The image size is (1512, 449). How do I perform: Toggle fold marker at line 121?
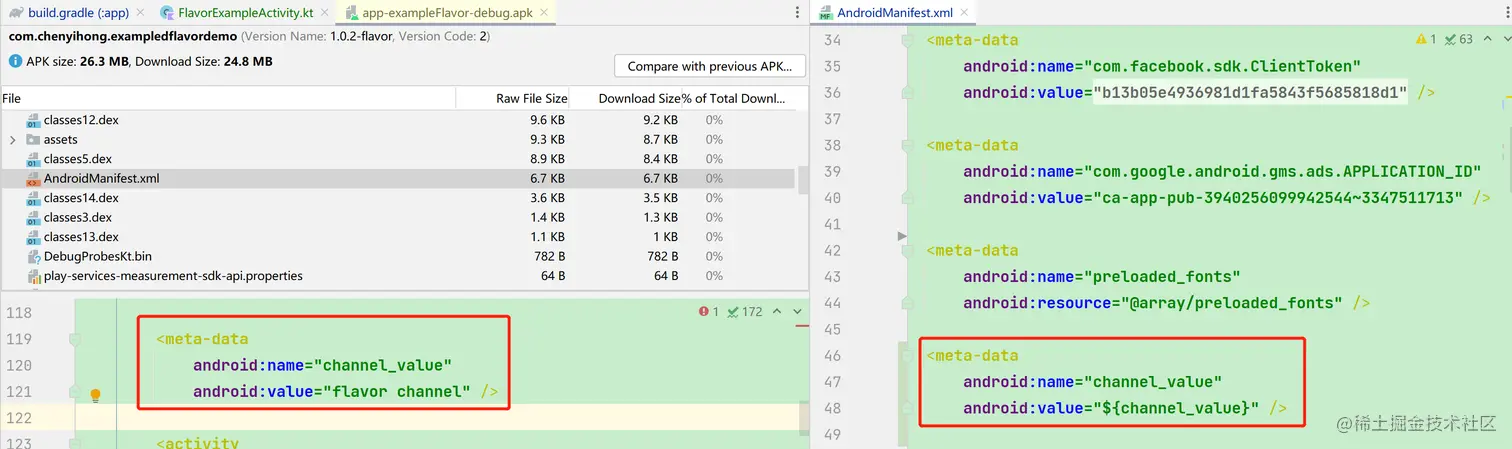(x=74, y=392)
